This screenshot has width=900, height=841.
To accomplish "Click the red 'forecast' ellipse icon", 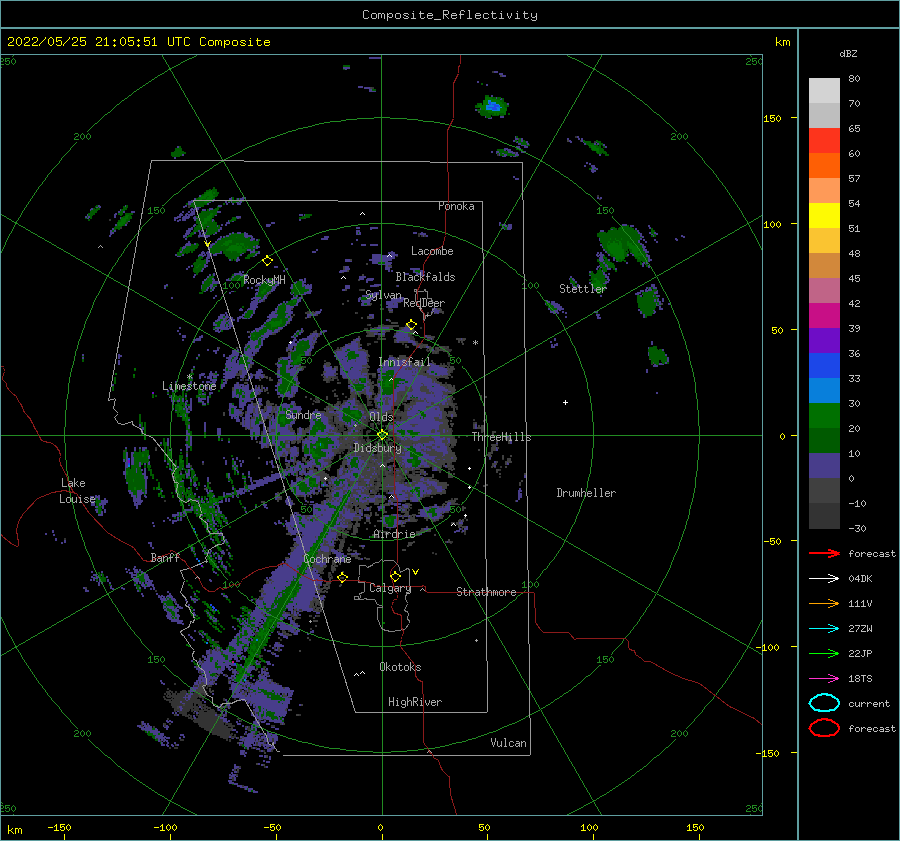I will [x=824, y=728].
